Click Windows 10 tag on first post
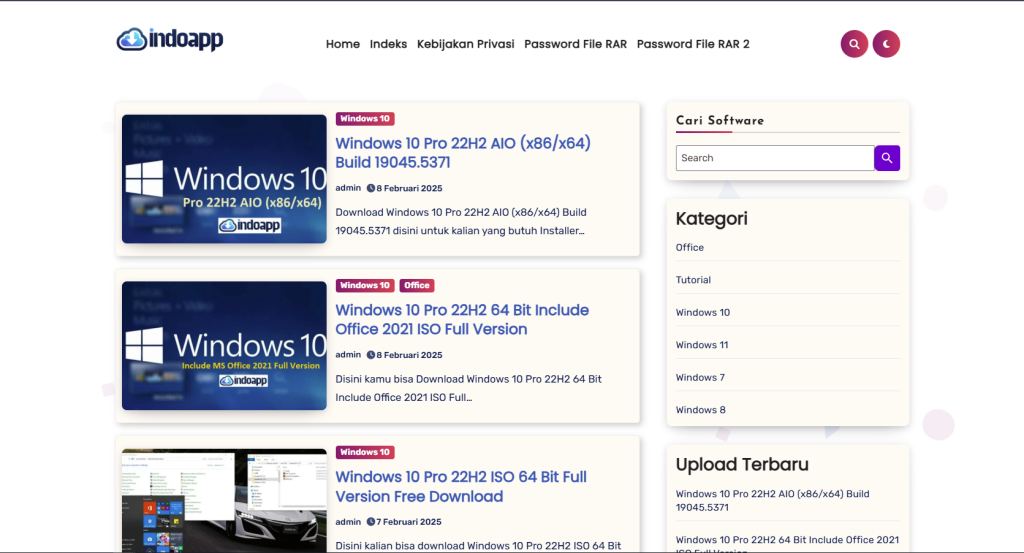This screenshot has height=553, width=1024. (365, 119)
